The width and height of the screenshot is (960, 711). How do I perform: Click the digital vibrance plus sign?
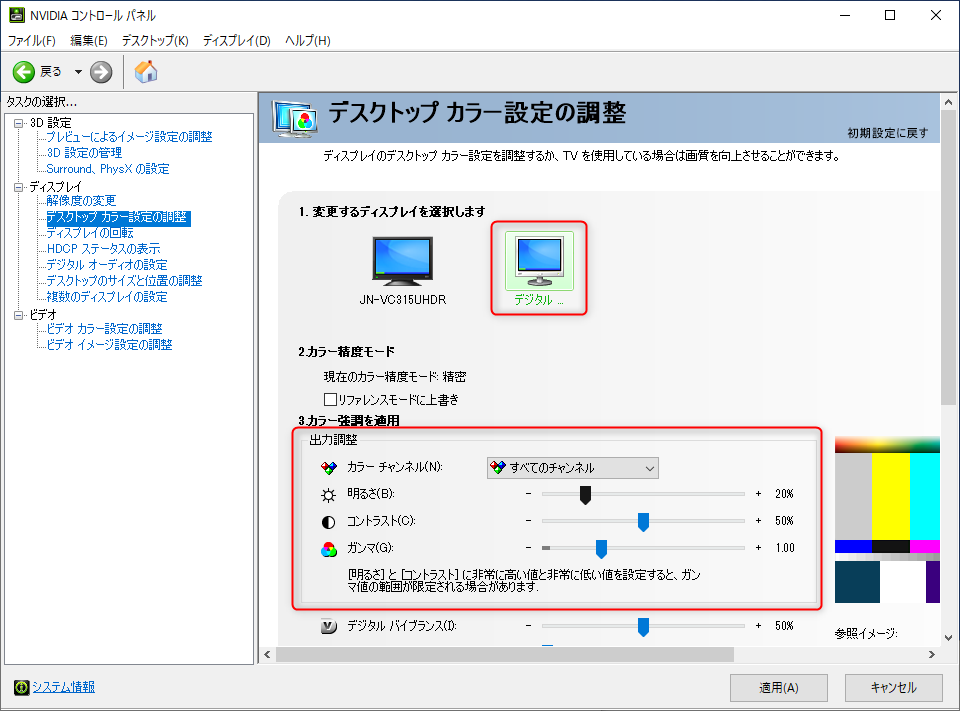758,625
